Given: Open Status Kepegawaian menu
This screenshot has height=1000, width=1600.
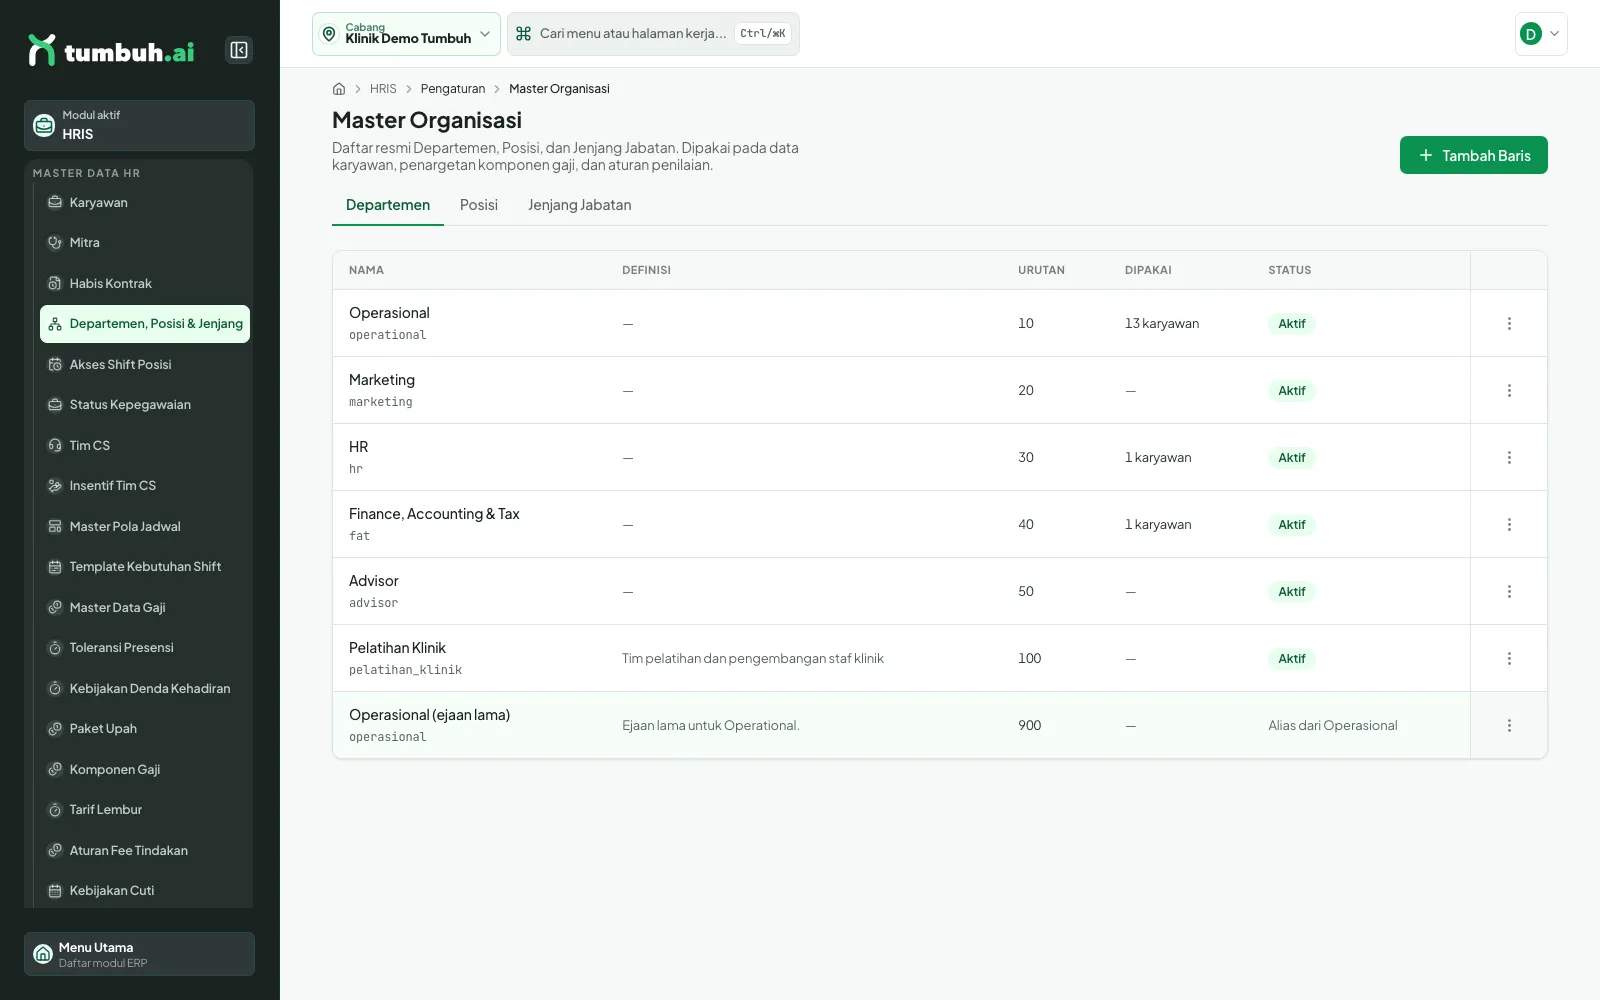Looking at the screenshot, I should pos(145,405).
